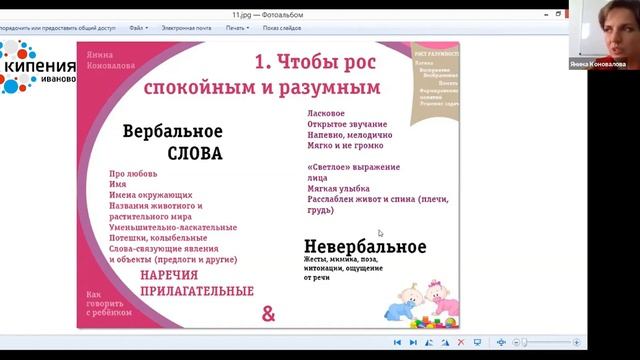Click Показ слайдов in toolbar
Image resolution: width=640 pixels, height=360 pixels.
282,28
